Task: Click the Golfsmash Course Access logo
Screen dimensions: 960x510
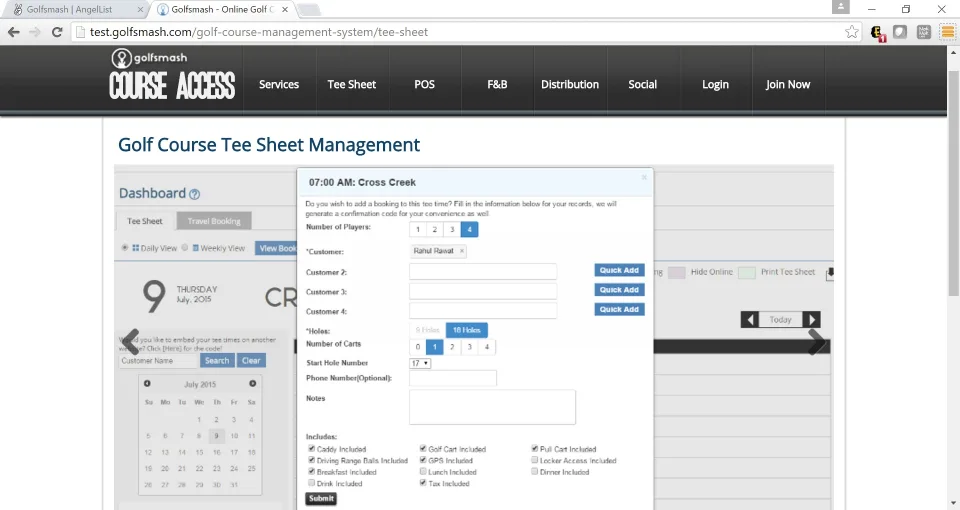Action: pos(172,75)
